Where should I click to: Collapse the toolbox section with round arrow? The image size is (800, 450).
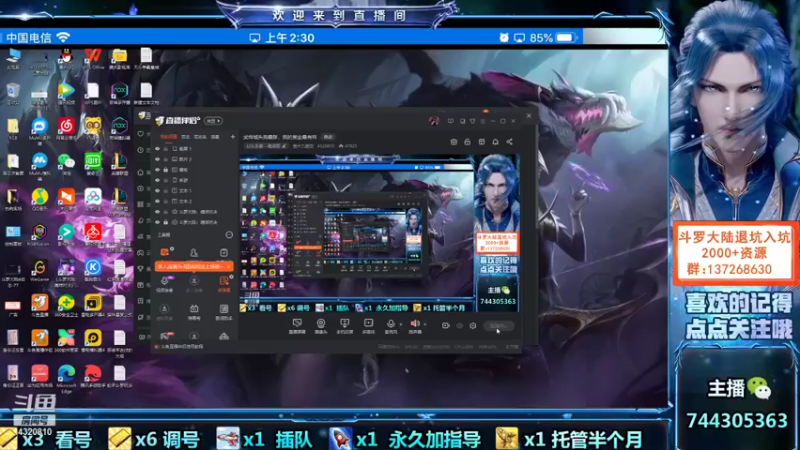point(229,235)
